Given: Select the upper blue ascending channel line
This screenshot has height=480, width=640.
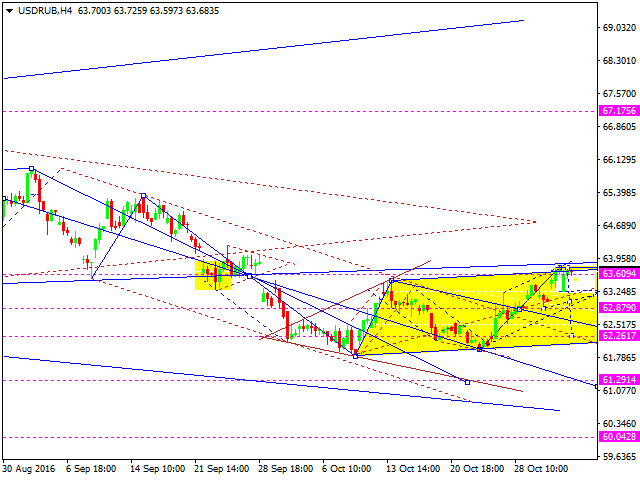Looking at the screenshot, I should point(264,49).
